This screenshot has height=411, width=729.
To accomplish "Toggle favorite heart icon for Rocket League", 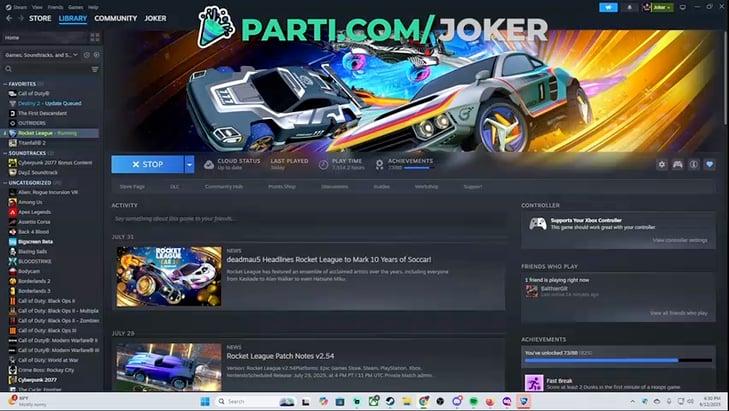I will pyautogui.click(x=709, y=165).
